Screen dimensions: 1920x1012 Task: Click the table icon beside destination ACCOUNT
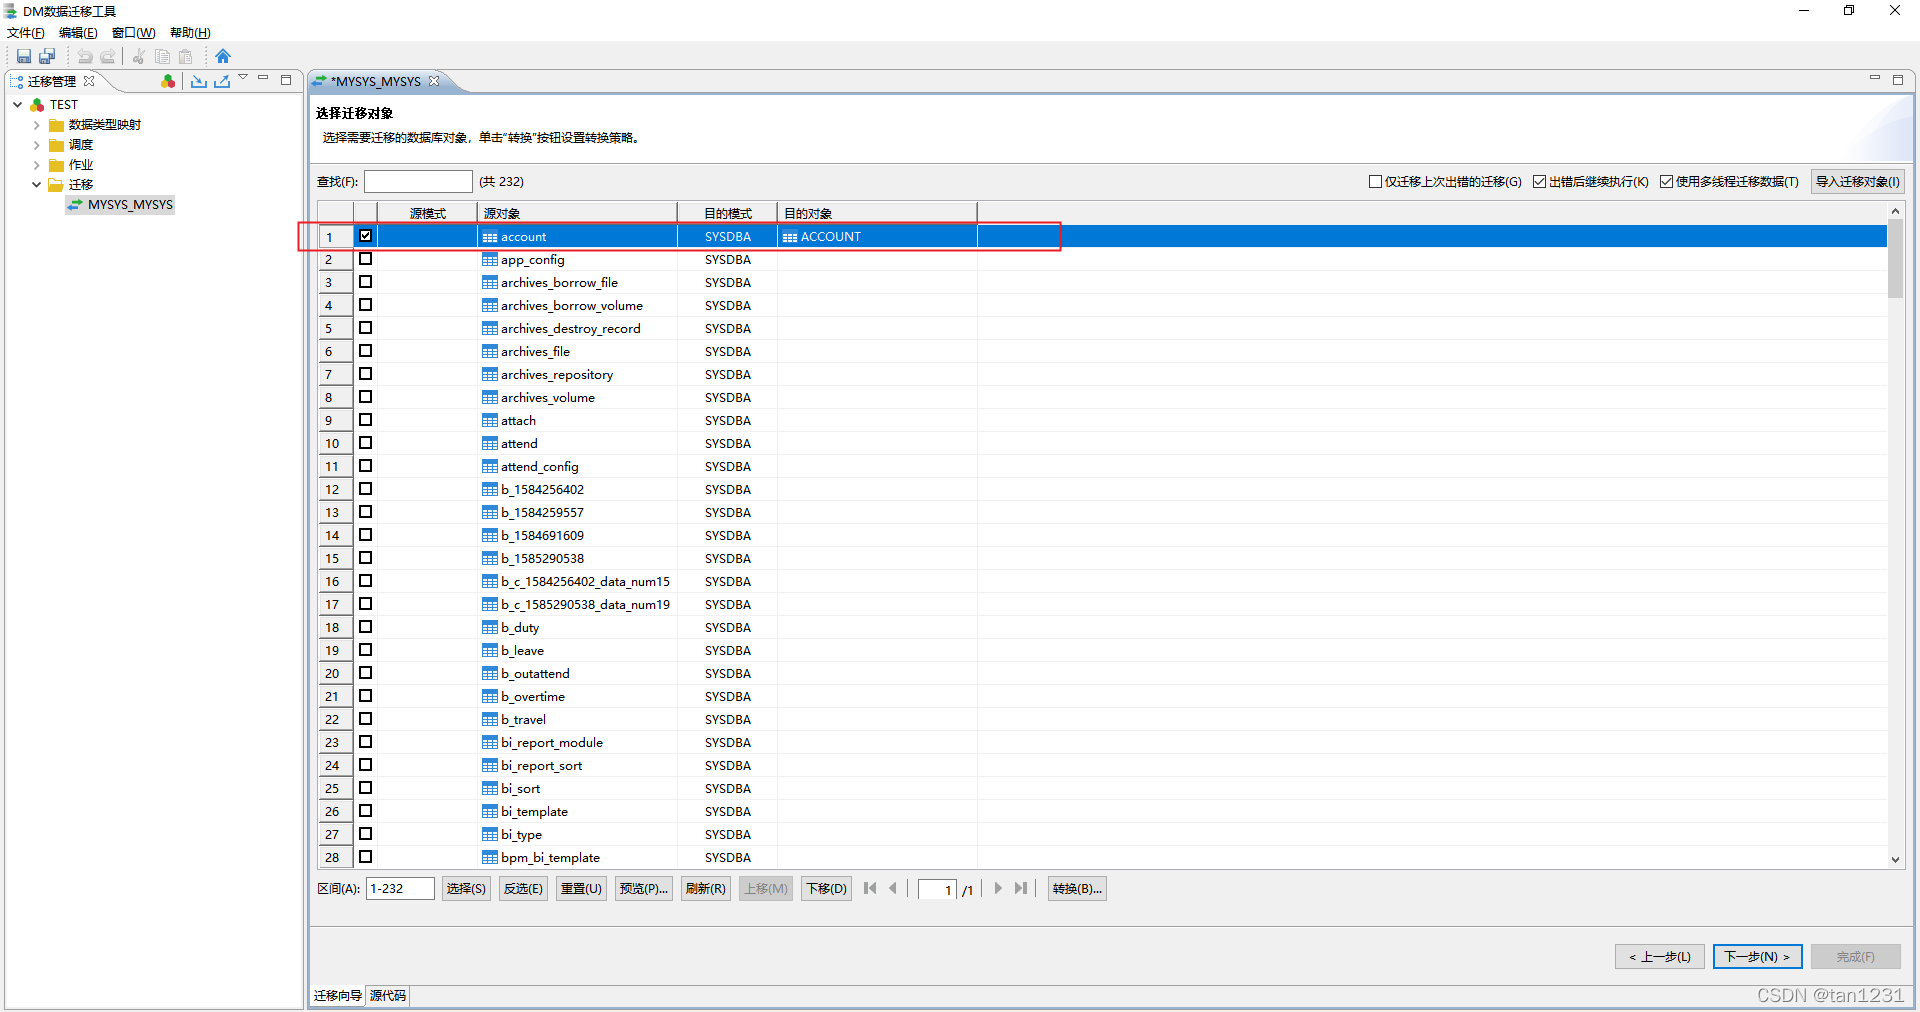(790, 237)
